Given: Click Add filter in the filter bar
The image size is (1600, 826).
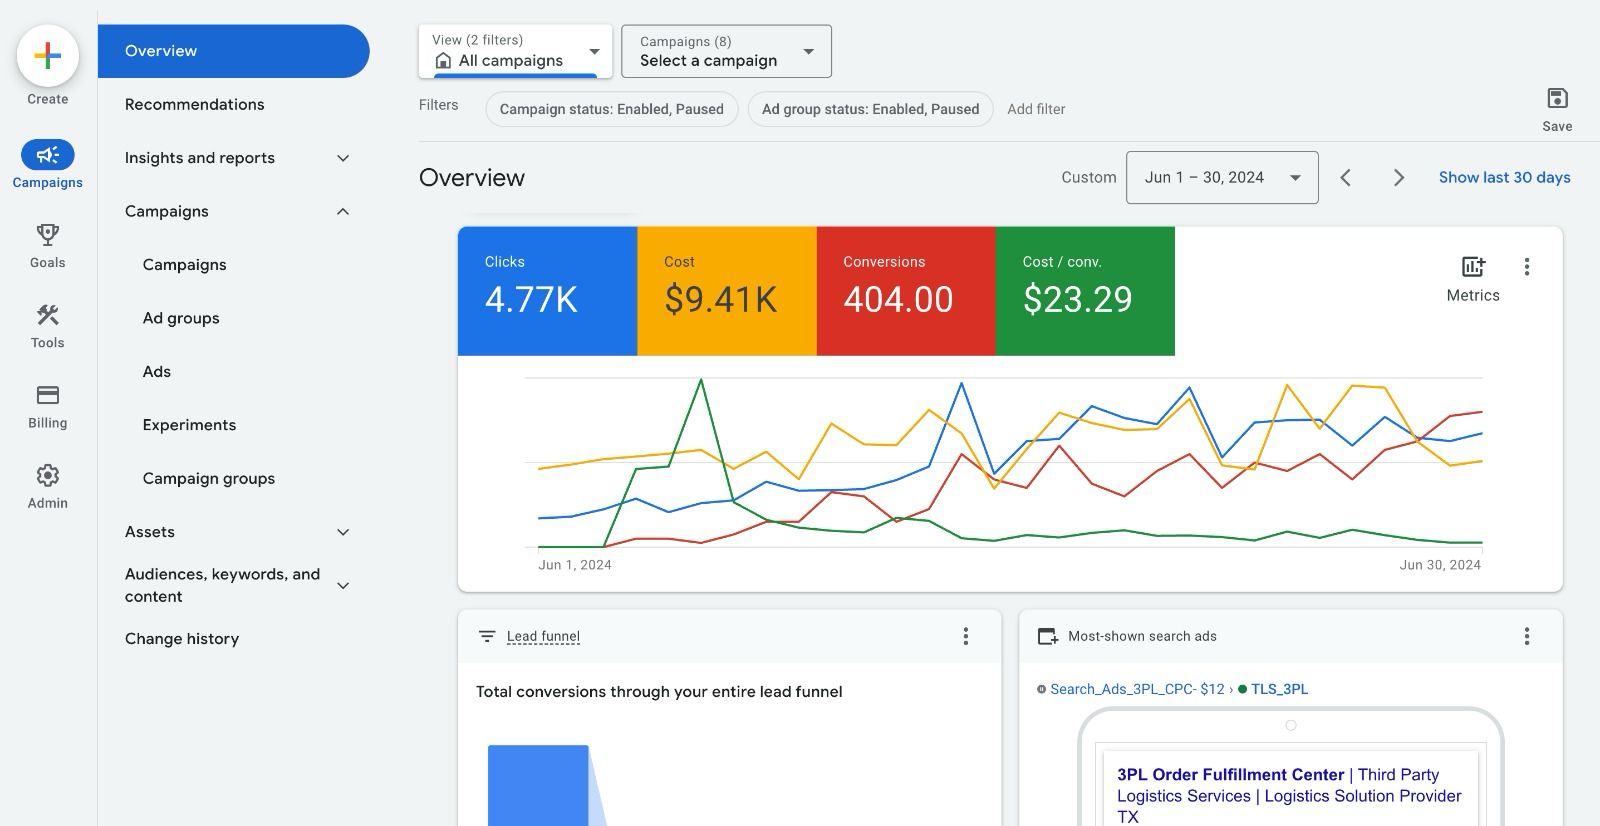Looking at the screenshot, I should tap(1035, 109).
